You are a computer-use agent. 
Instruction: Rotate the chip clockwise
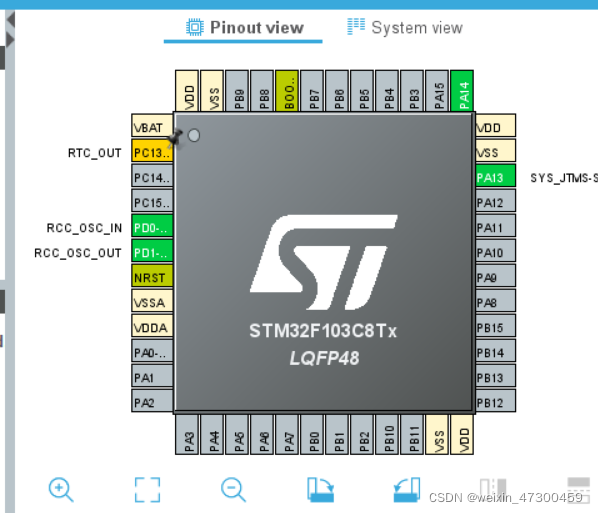pos(320,489)
